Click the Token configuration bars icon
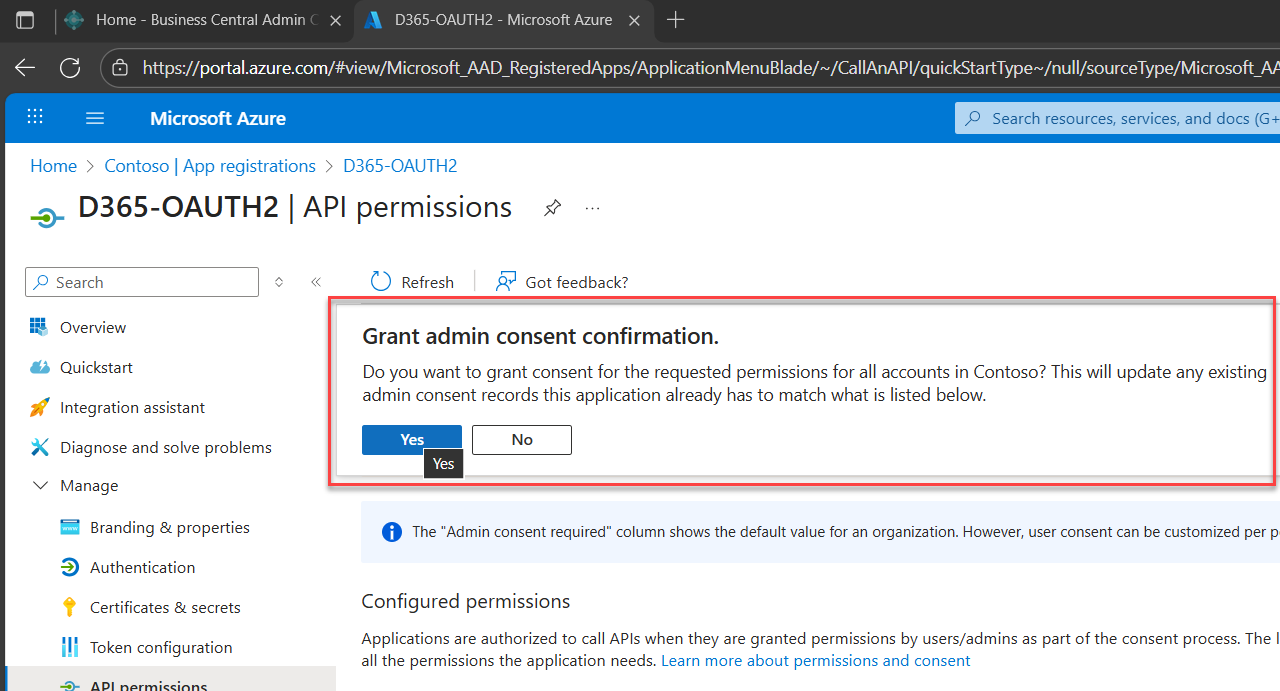1280x691 pixels. pyautogui.click(x=70, y=647)
